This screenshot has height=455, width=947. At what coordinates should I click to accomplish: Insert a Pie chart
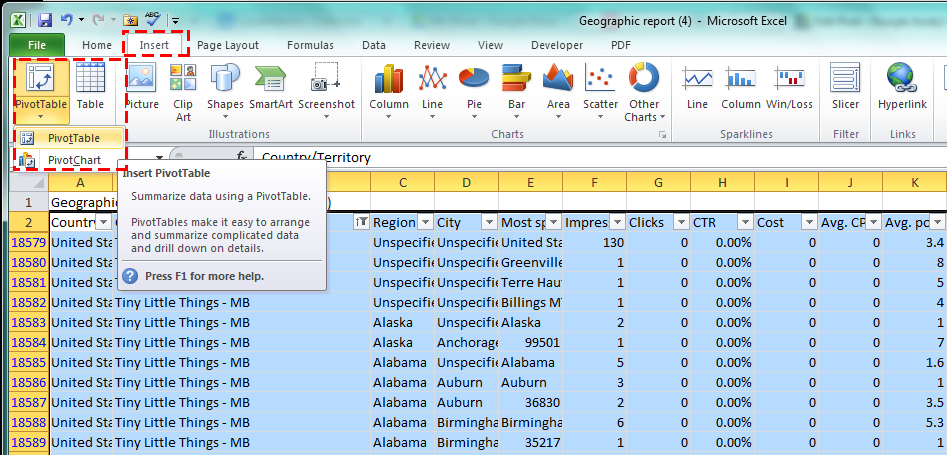click(474, 92)
